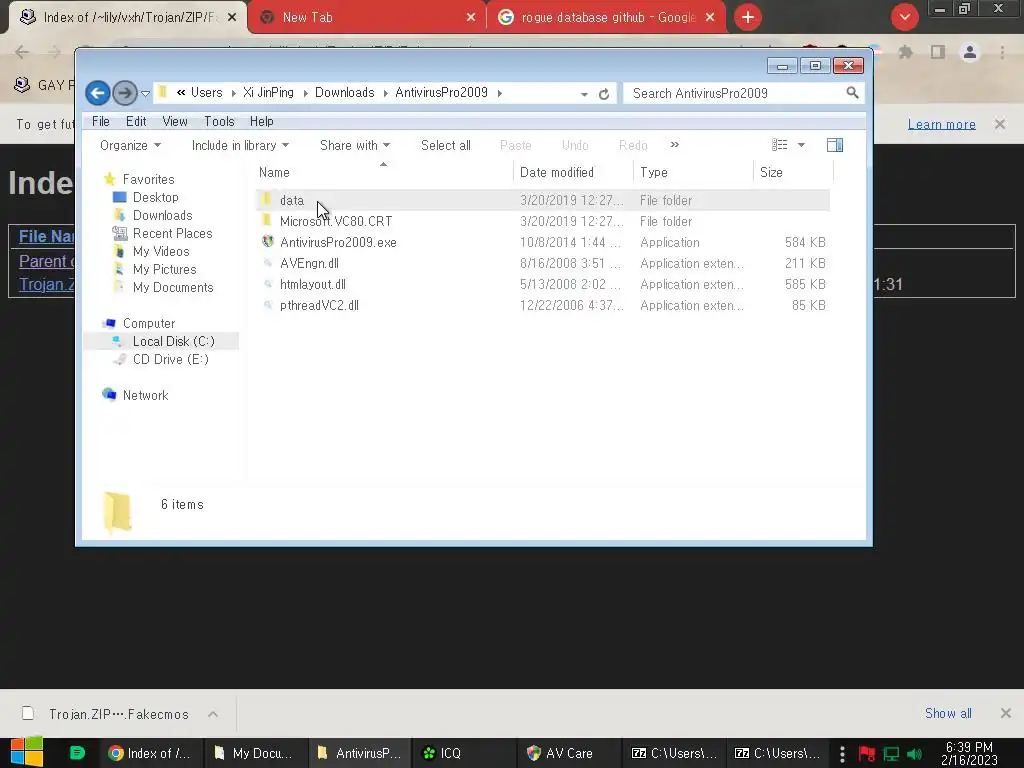Expand the Share with dropdown
The image size is (1024, 768).
coord(355,145)
